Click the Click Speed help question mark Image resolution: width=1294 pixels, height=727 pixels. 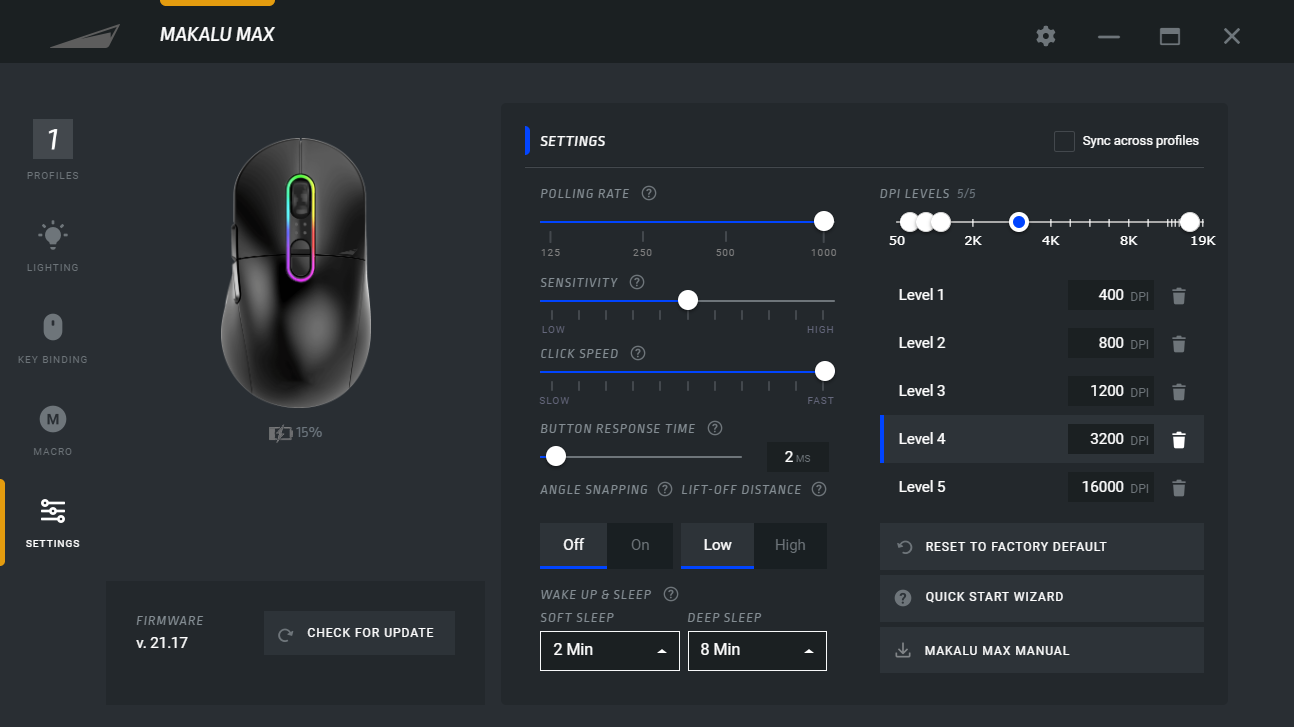point(638,354)
